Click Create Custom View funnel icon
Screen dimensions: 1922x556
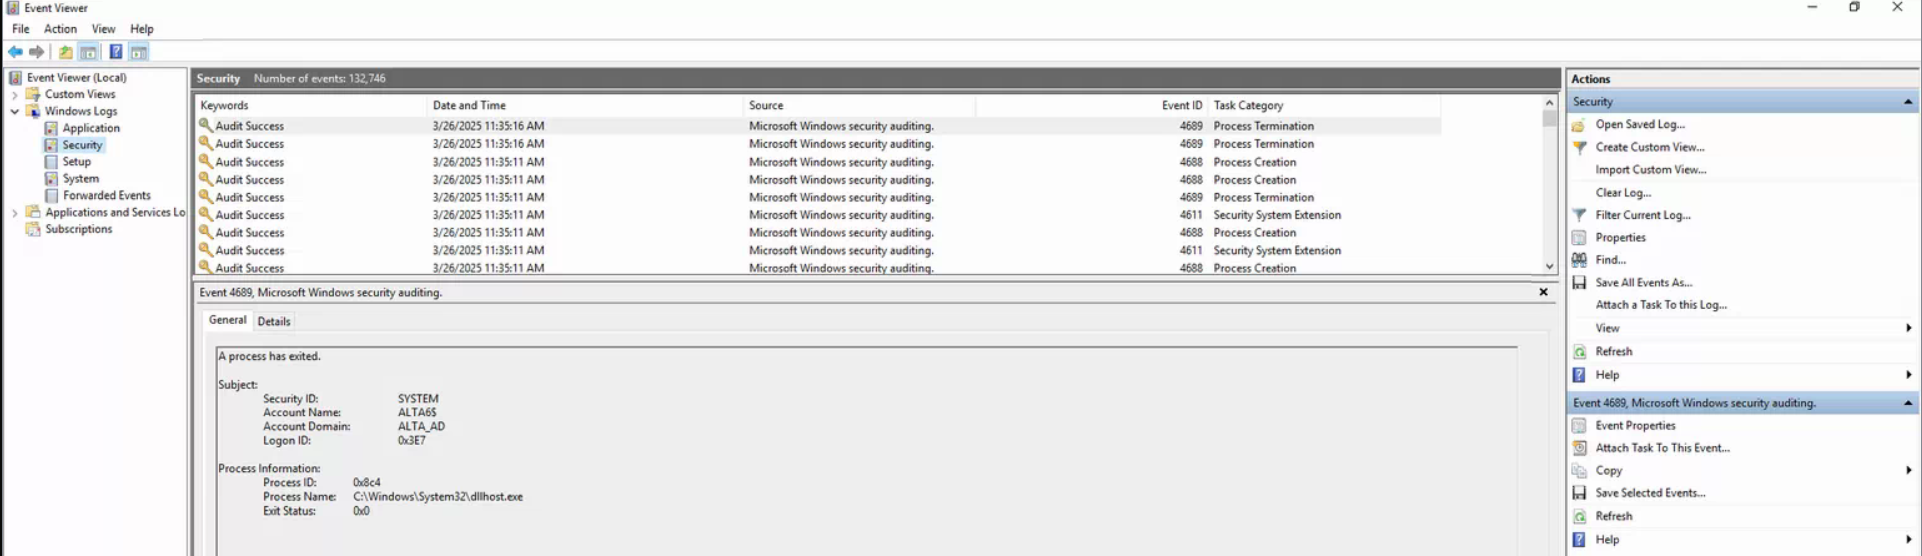[x=1579, y=147]
